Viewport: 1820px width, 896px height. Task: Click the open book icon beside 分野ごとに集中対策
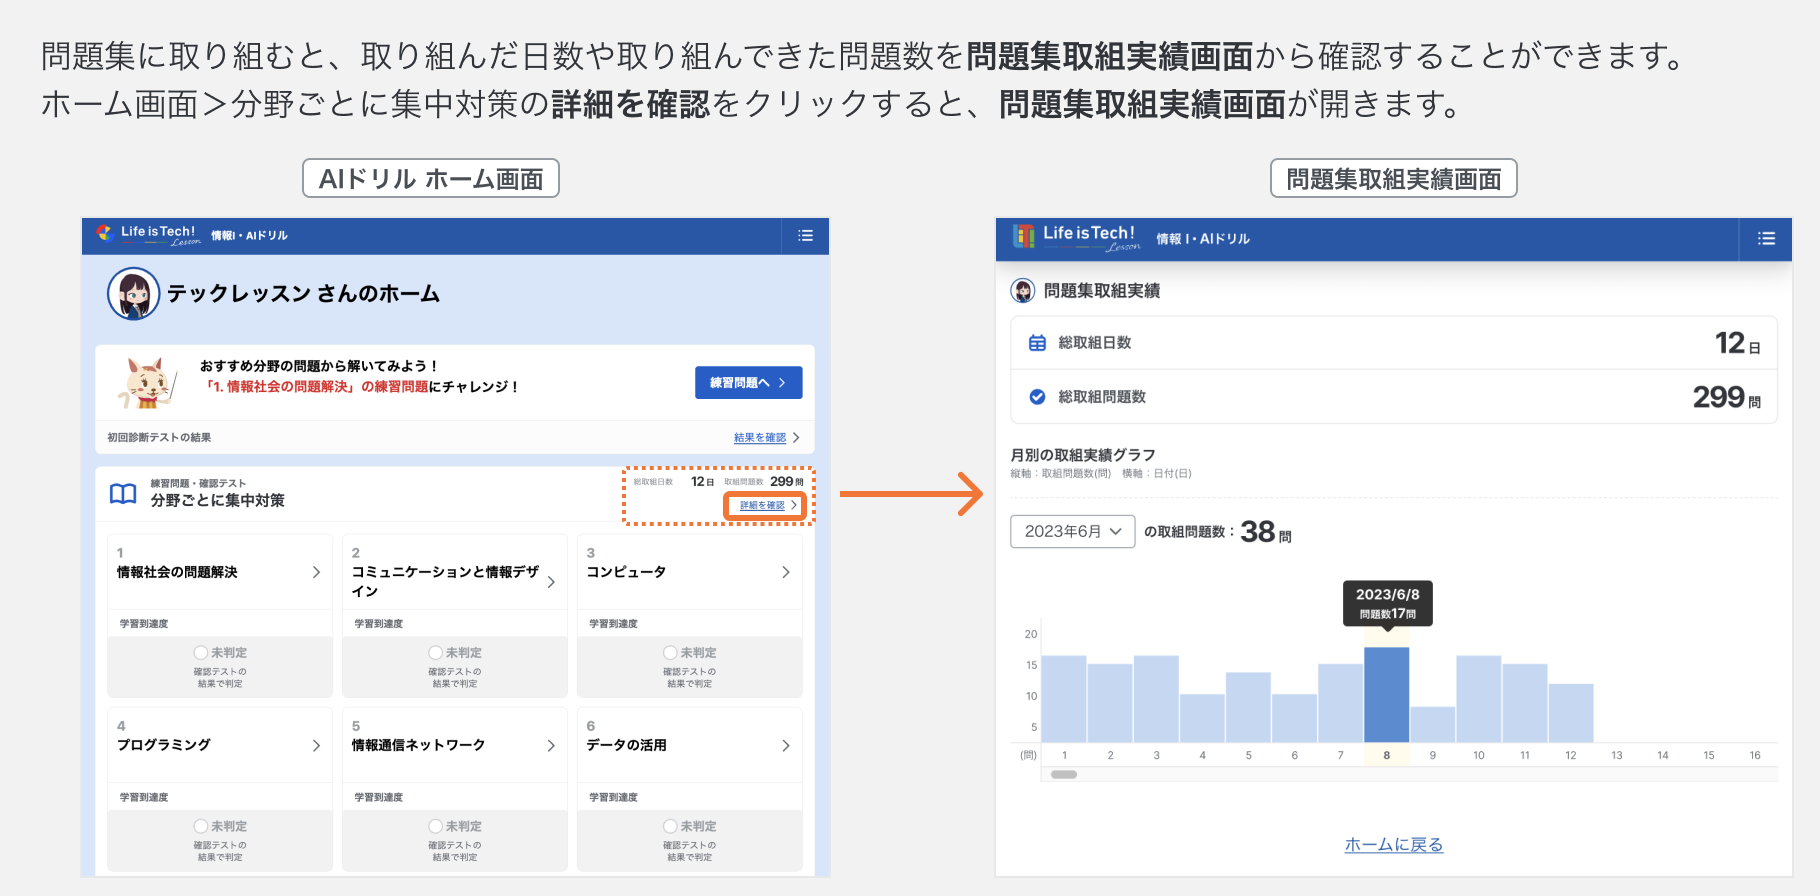coord(123,493)
